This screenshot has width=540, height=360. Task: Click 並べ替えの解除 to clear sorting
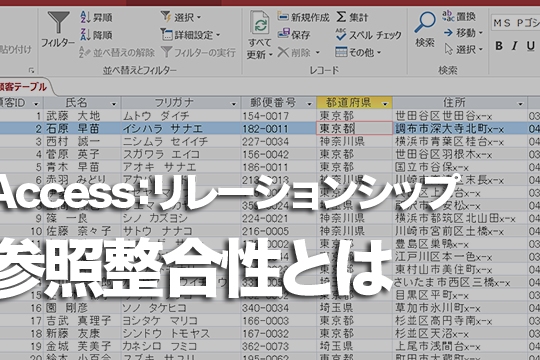click(x=116, y=53)
